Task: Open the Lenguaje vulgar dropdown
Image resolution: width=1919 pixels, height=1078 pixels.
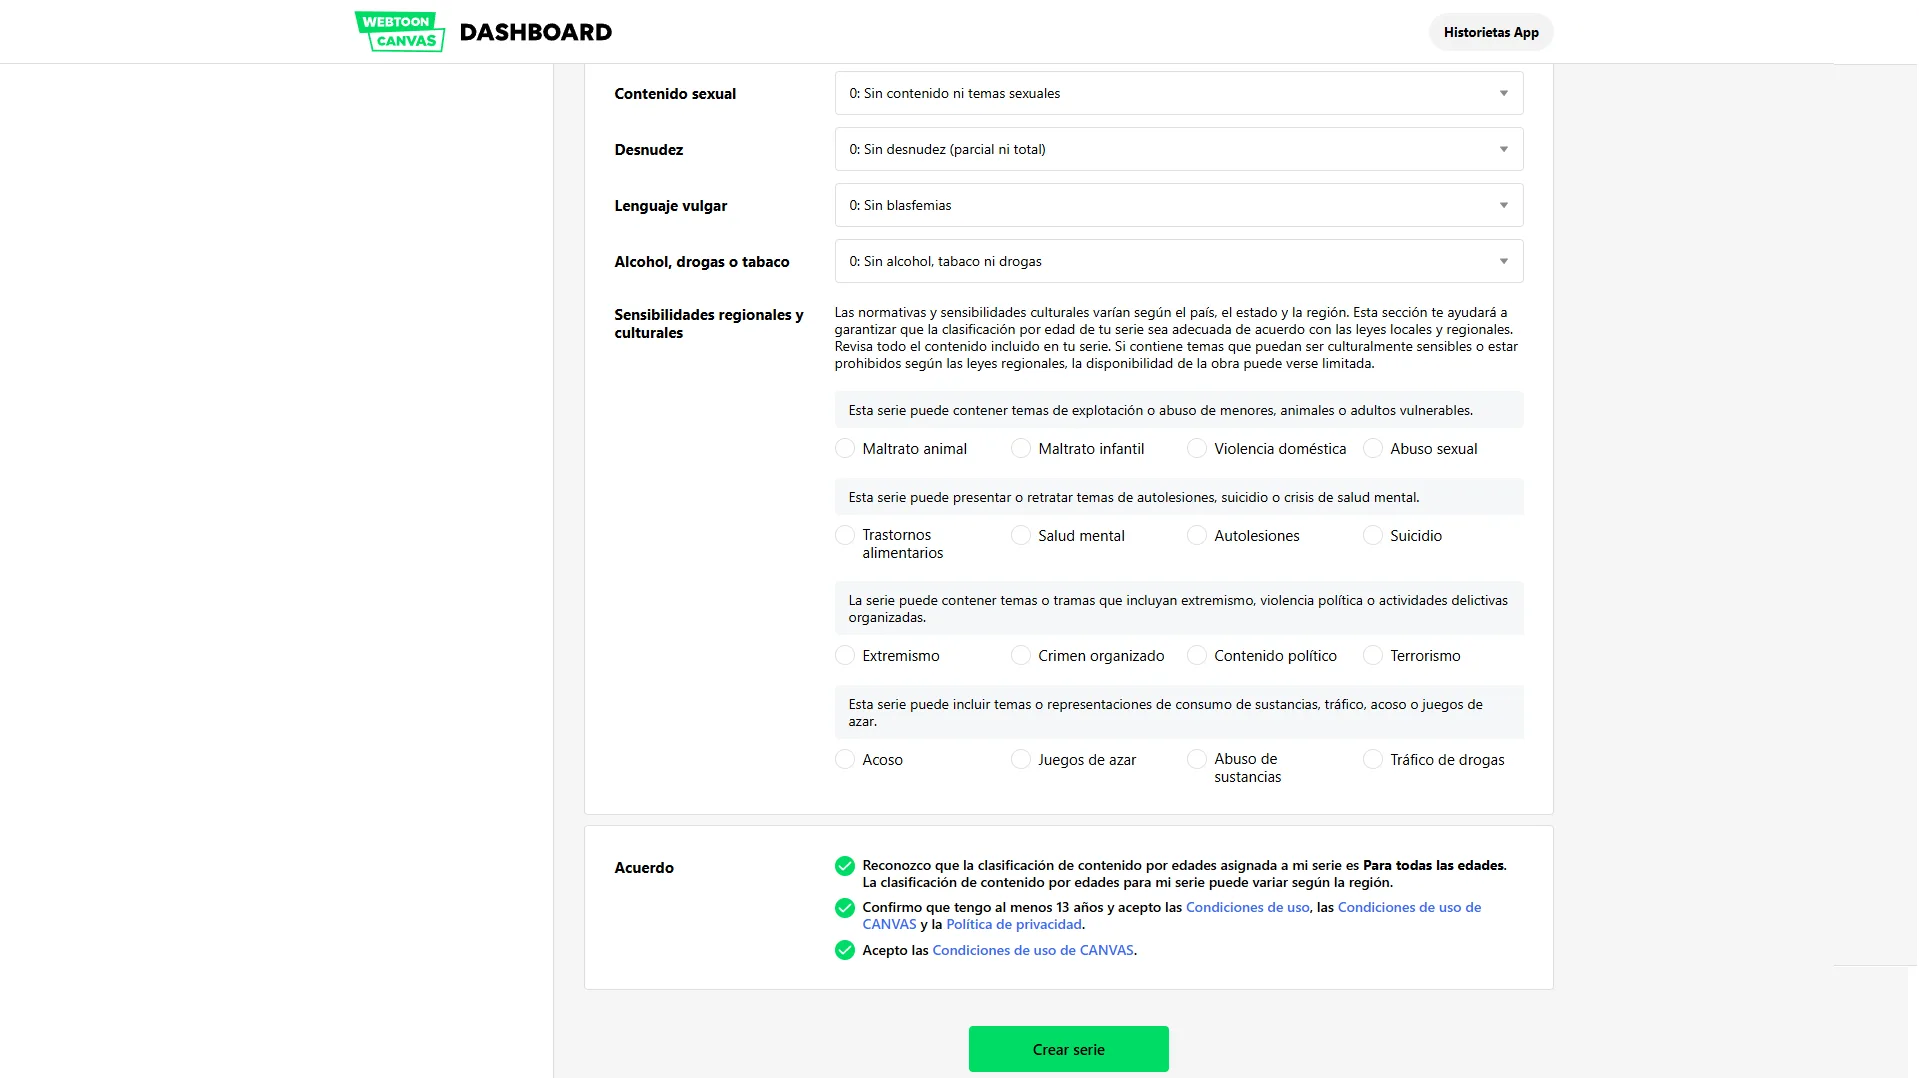Action: [1179, 205]
